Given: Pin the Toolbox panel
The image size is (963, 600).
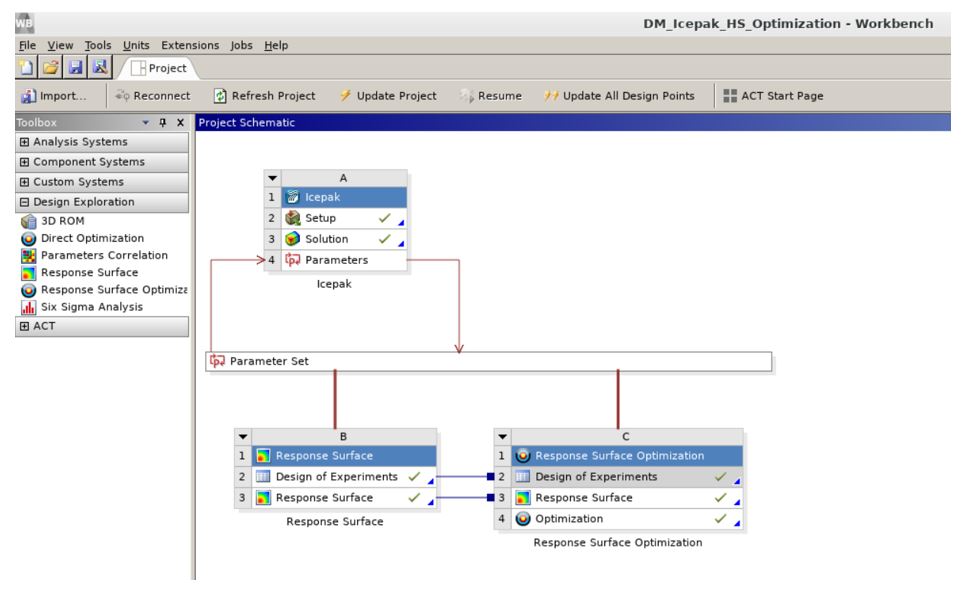Looking at the screenshot, I should tap(163, 123).
